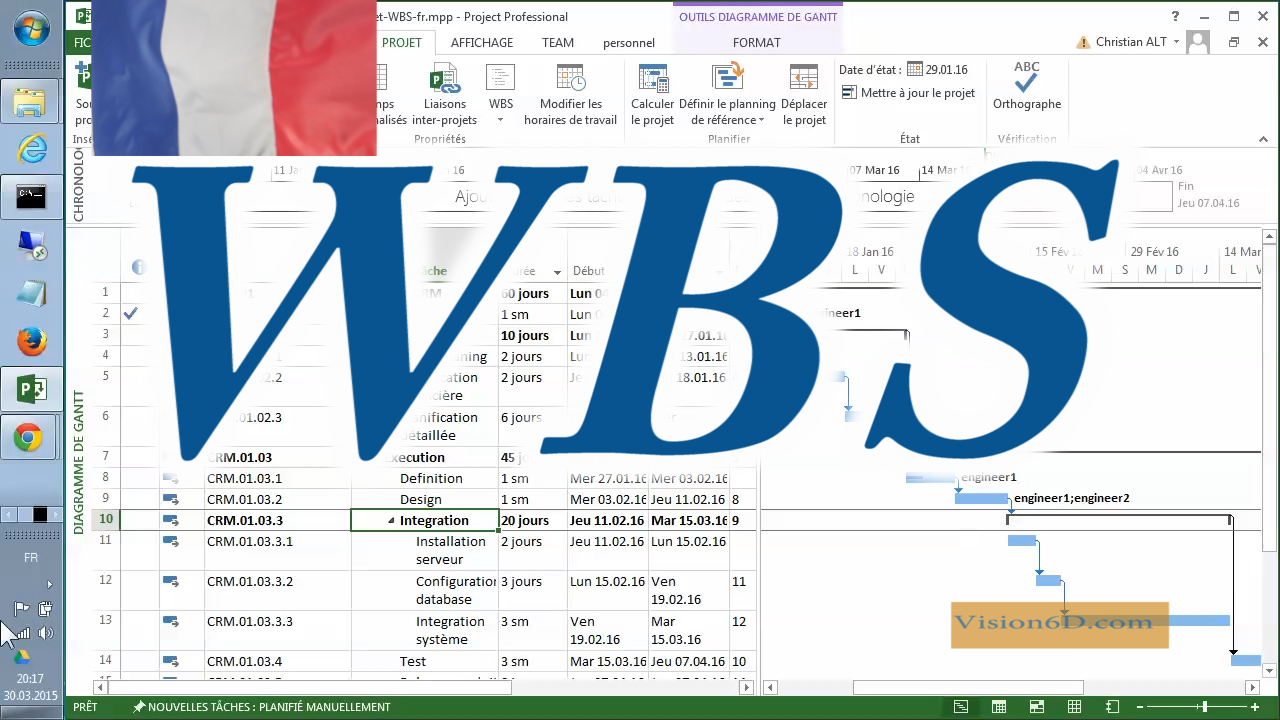Click the user avatar picture
Image resolution: width=1280 pixels, height=720 pixels.
(x=1198, y=42)
